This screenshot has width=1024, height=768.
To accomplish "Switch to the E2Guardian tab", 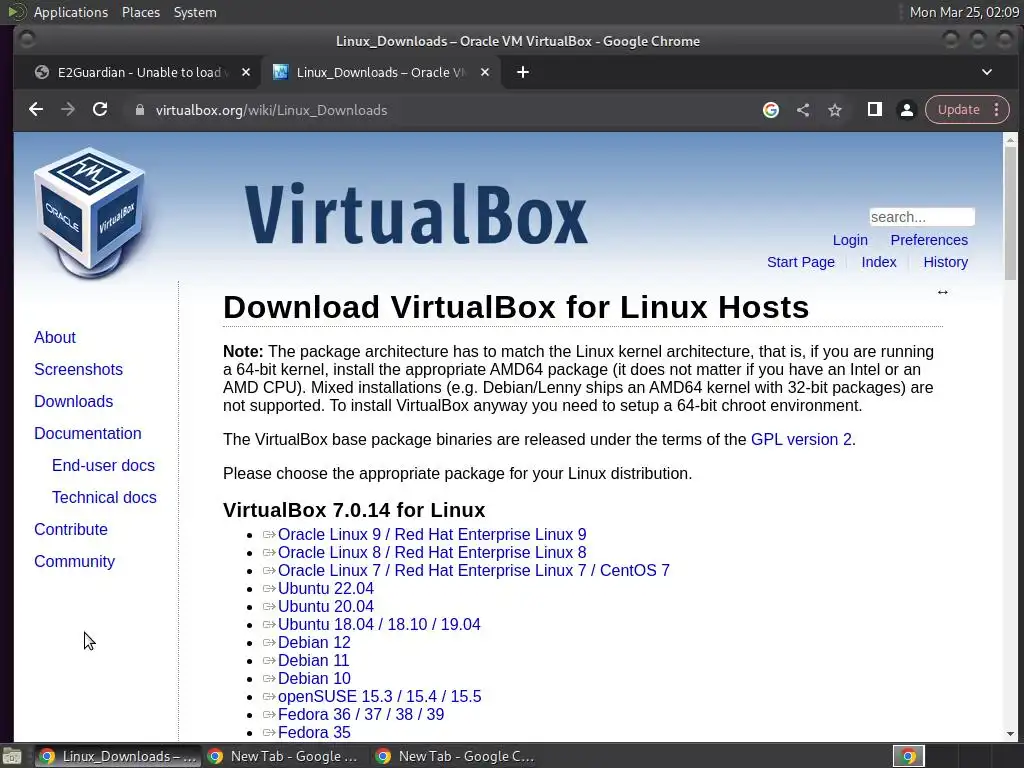I will pos(138,72).
